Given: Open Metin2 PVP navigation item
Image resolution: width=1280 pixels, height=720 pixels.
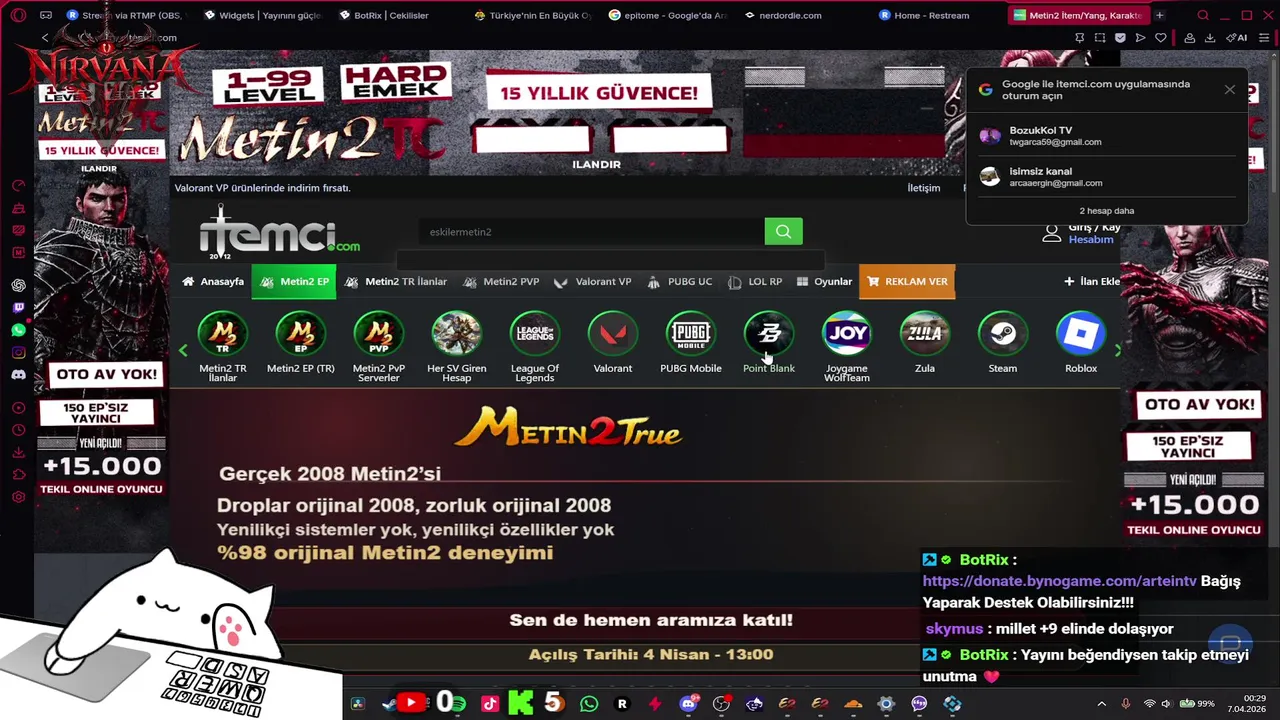Looking at the screenshot, I should pyautogui.click(x=501, y=282).
